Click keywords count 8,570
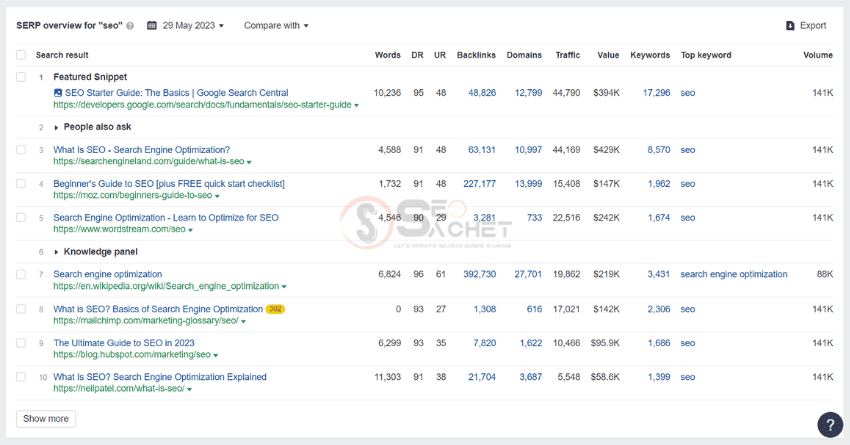850x445 pixels. [x=659, y=150]
